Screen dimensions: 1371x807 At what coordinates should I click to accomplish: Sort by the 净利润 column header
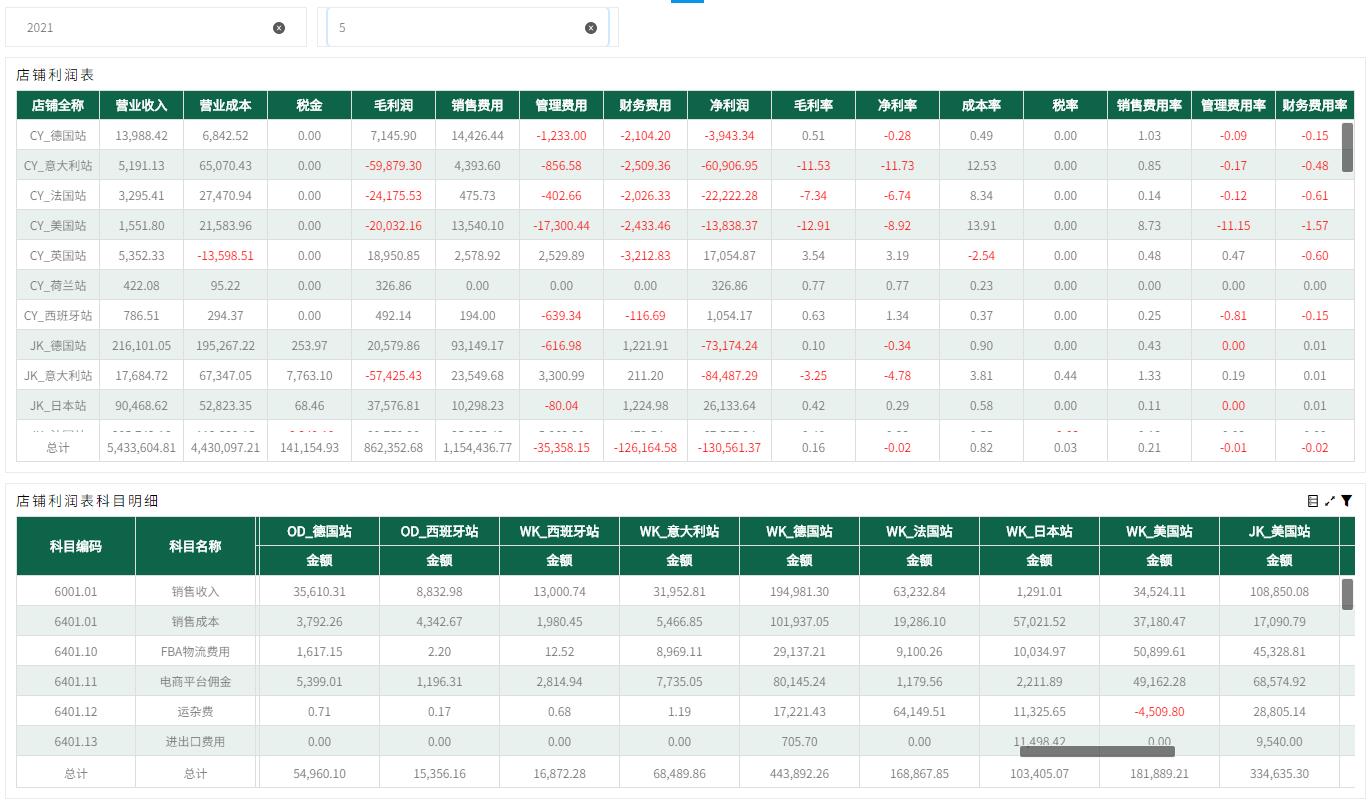pos(729,105)
